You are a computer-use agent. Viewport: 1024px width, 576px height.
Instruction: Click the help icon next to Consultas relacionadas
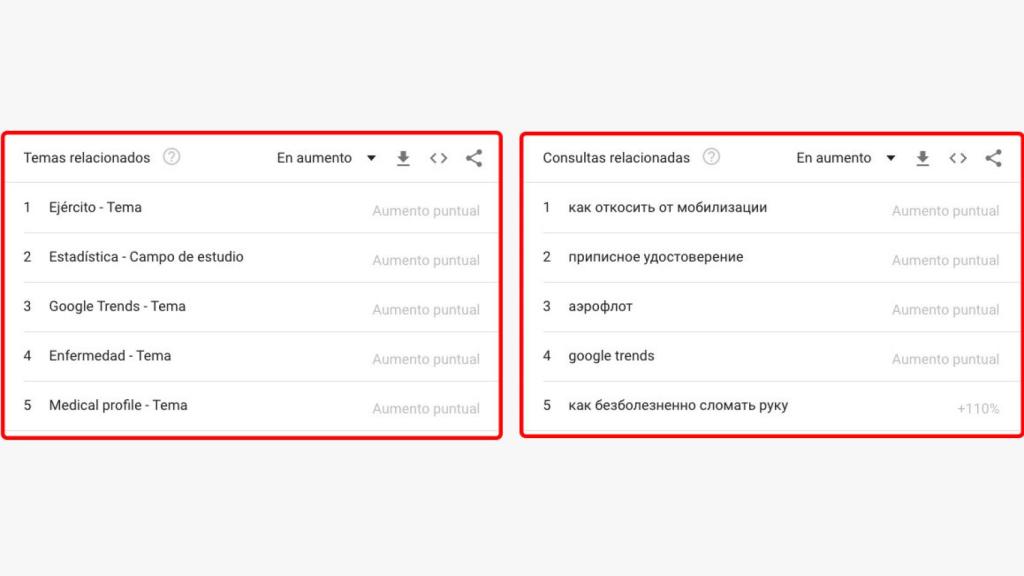(711, 157)
